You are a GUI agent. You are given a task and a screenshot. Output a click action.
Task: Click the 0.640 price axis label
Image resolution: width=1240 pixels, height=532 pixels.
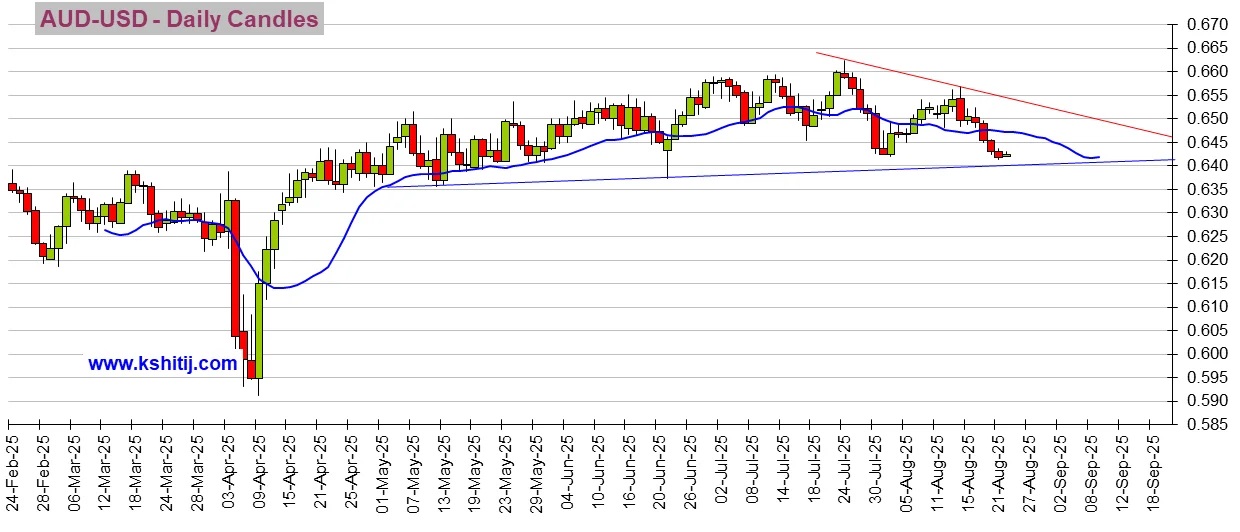point(1203,165)
